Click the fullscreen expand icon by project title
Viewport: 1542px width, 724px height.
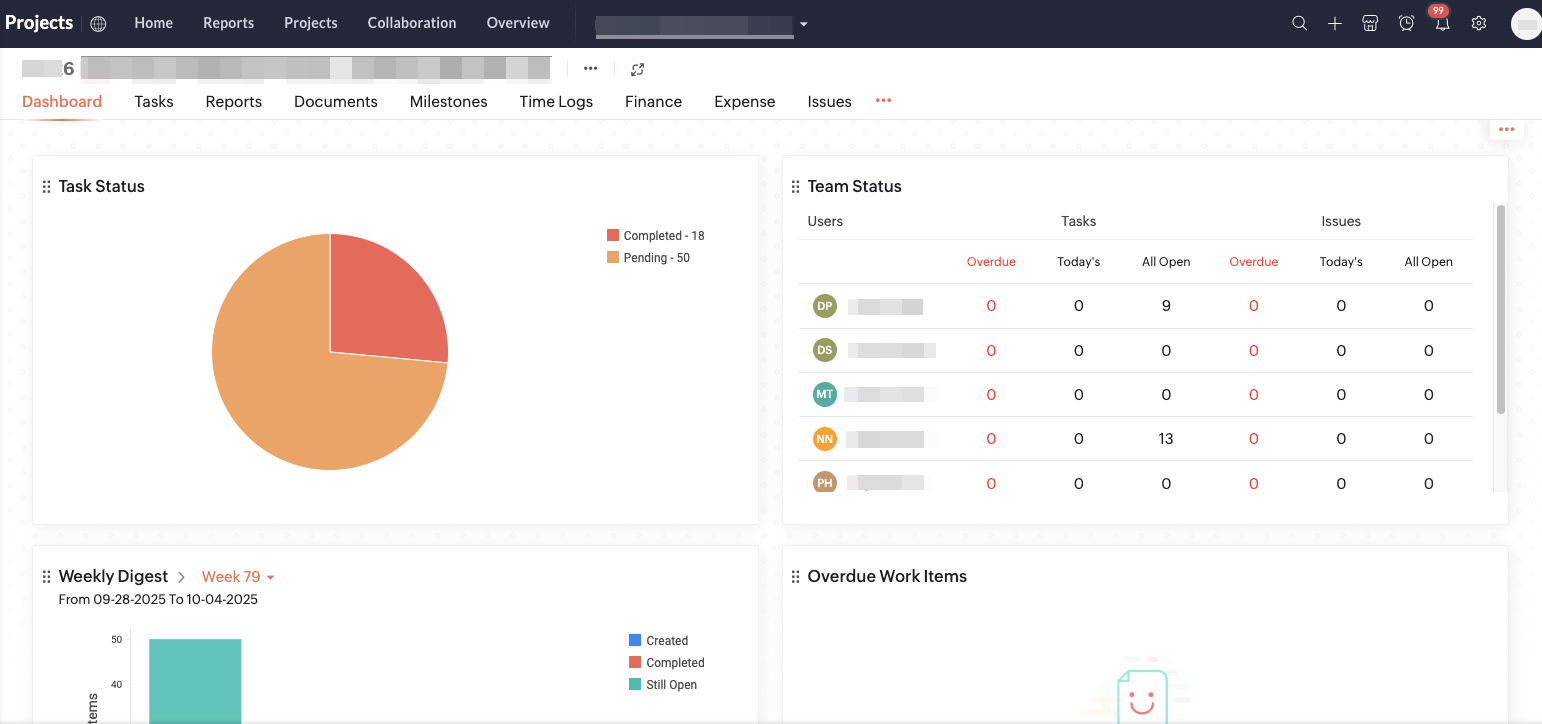coord(637,69)
